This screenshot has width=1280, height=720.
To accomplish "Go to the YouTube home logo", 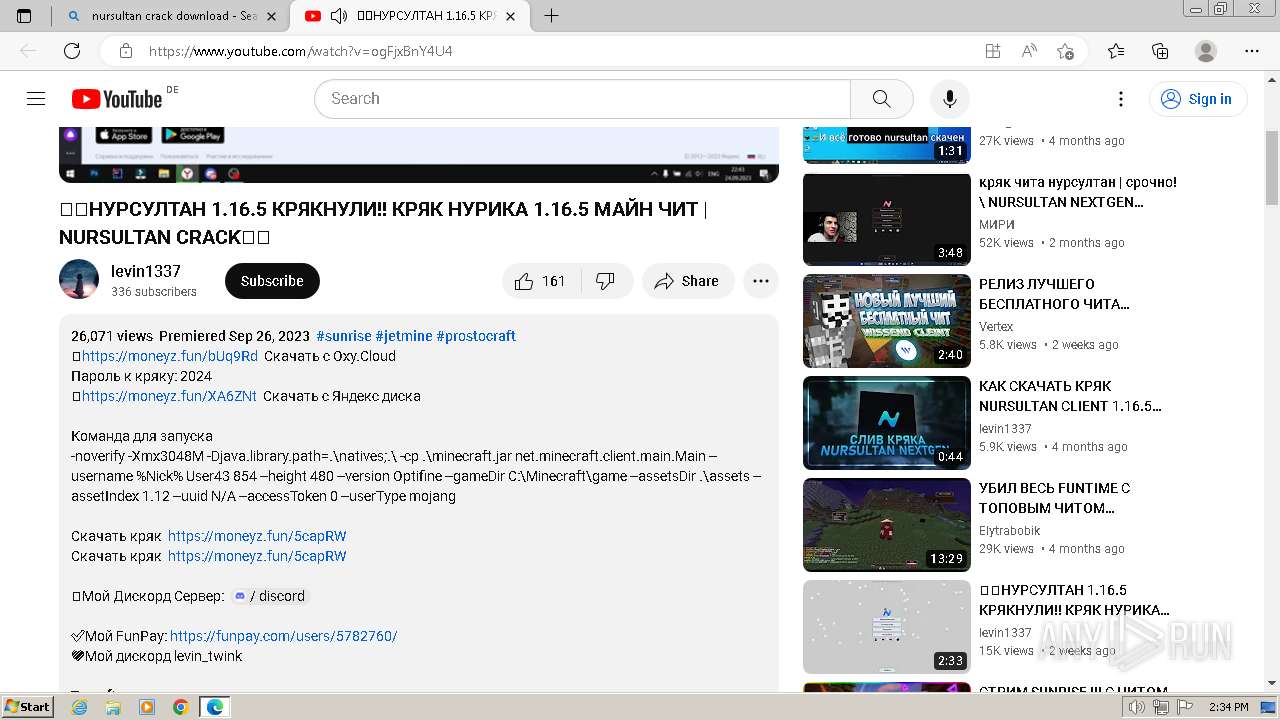I will click(117, 98).
